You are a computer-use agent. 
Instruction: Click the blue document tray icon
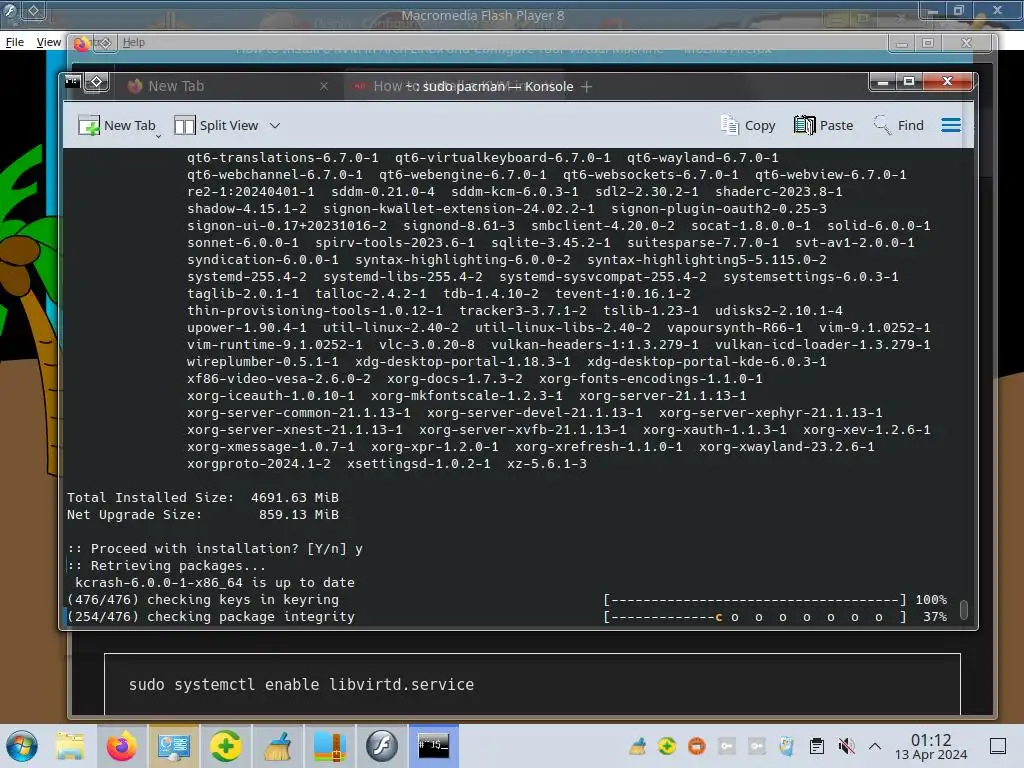[x=786, y=746]
